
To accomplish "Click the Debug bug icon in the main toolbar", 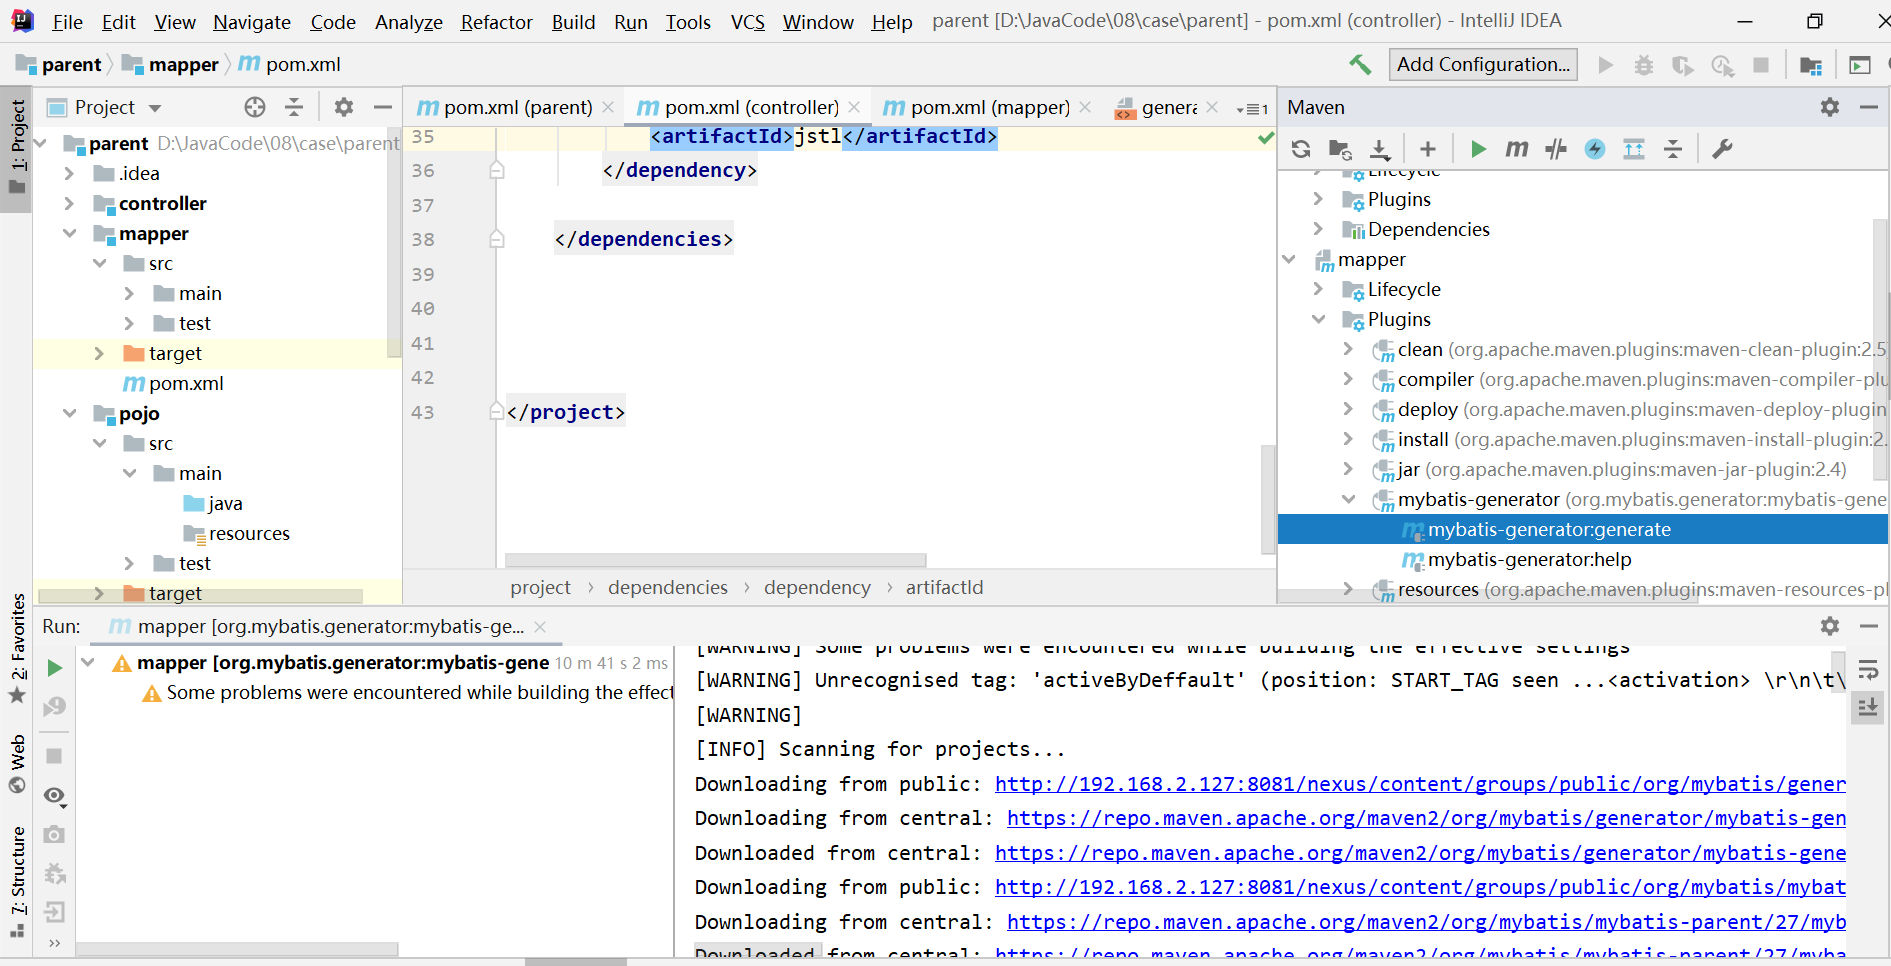I will pos(1644,65).
